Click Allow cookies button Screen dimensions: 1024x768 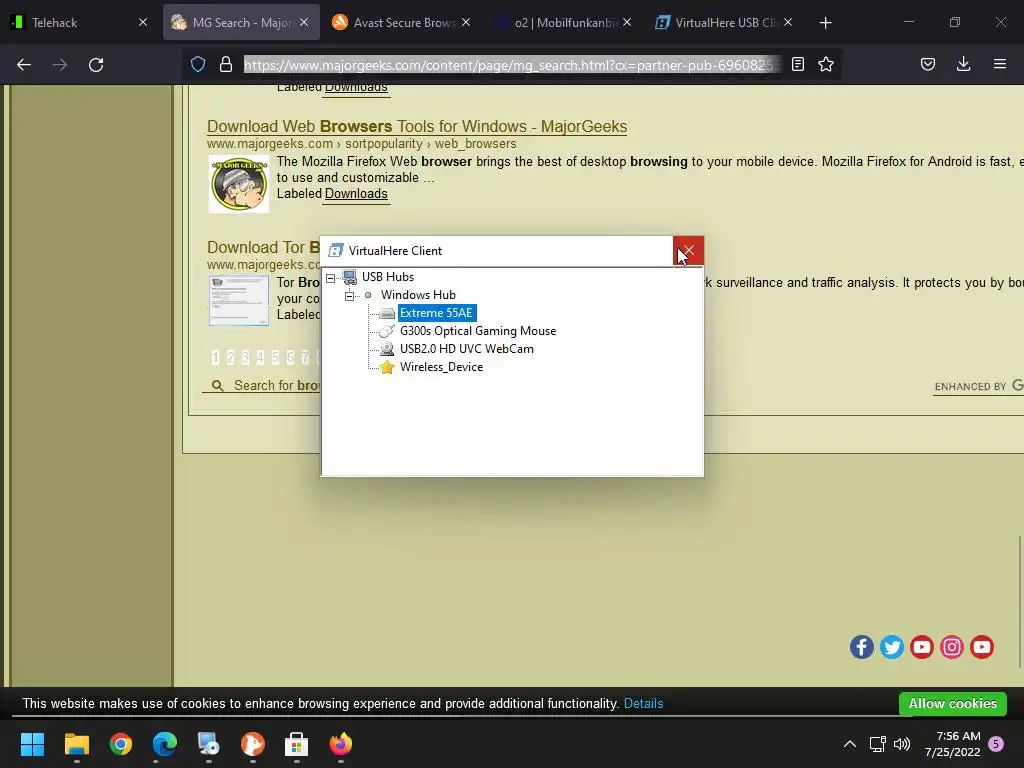click(953, 704)
